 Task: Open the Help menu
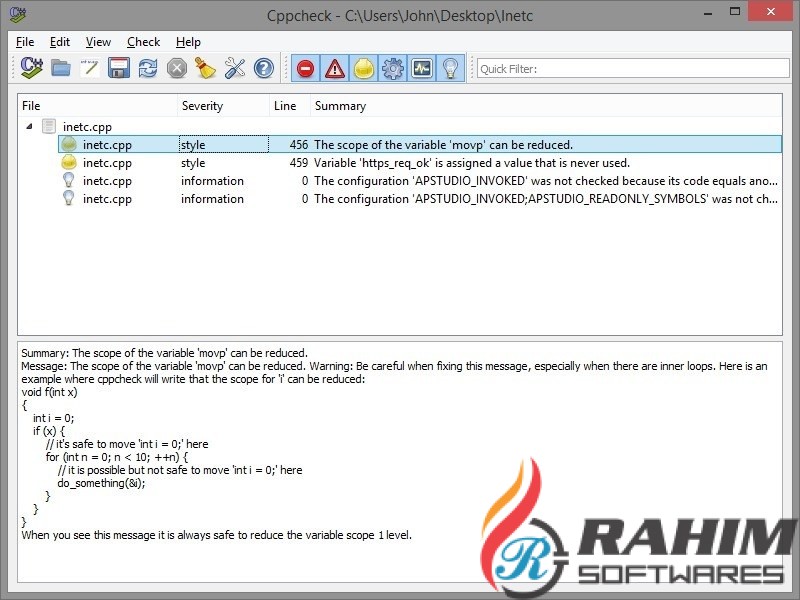tap(188, 42)
